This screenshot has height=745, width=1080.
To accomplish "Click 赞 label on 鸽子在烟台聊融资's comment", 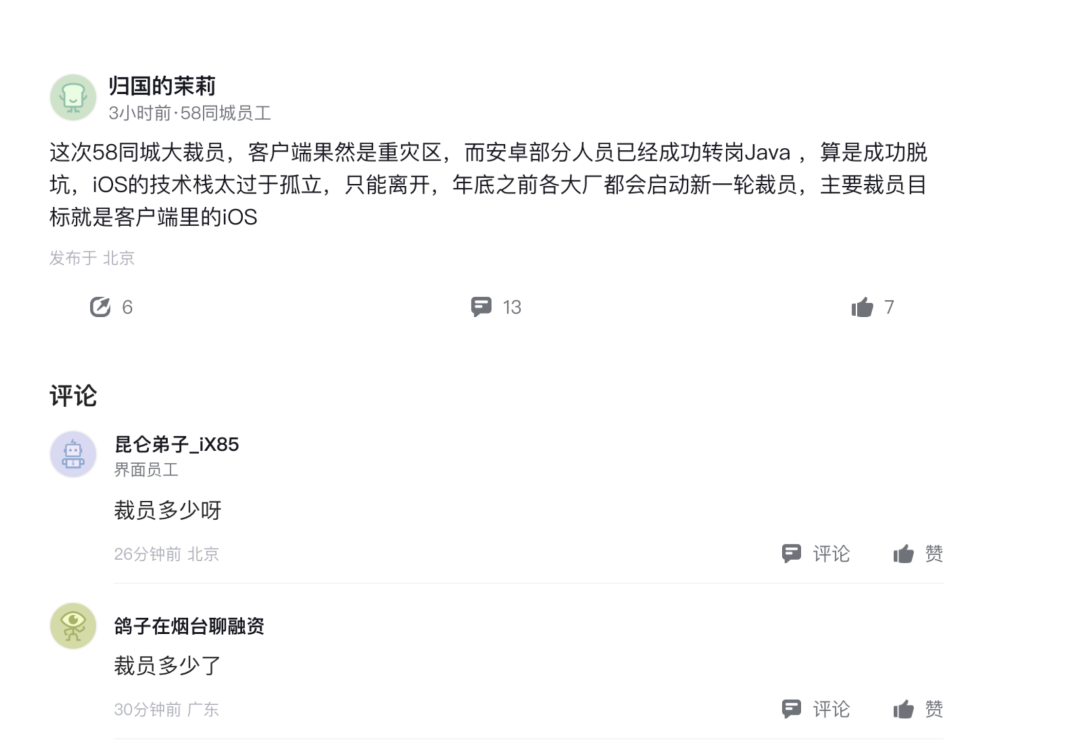I will 934,709.
